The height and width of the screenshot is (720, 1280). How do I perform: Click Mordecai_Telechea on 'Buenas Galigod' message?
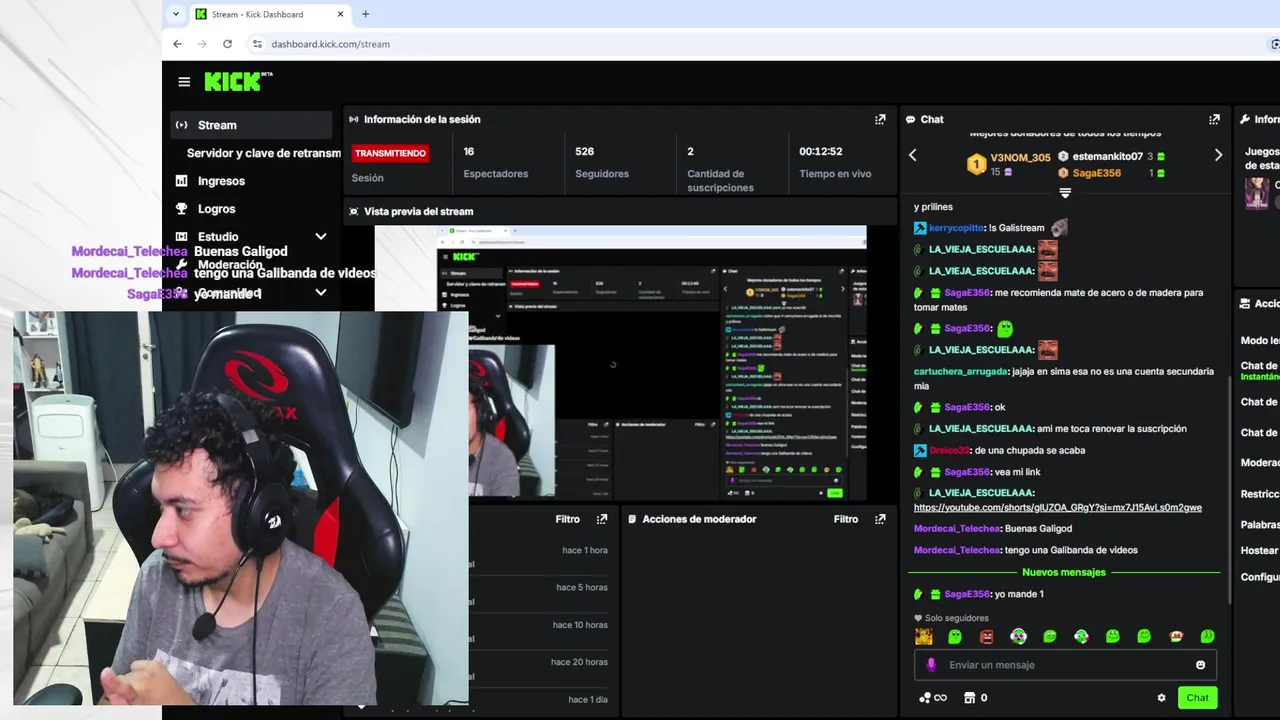[x=956, y=528]
